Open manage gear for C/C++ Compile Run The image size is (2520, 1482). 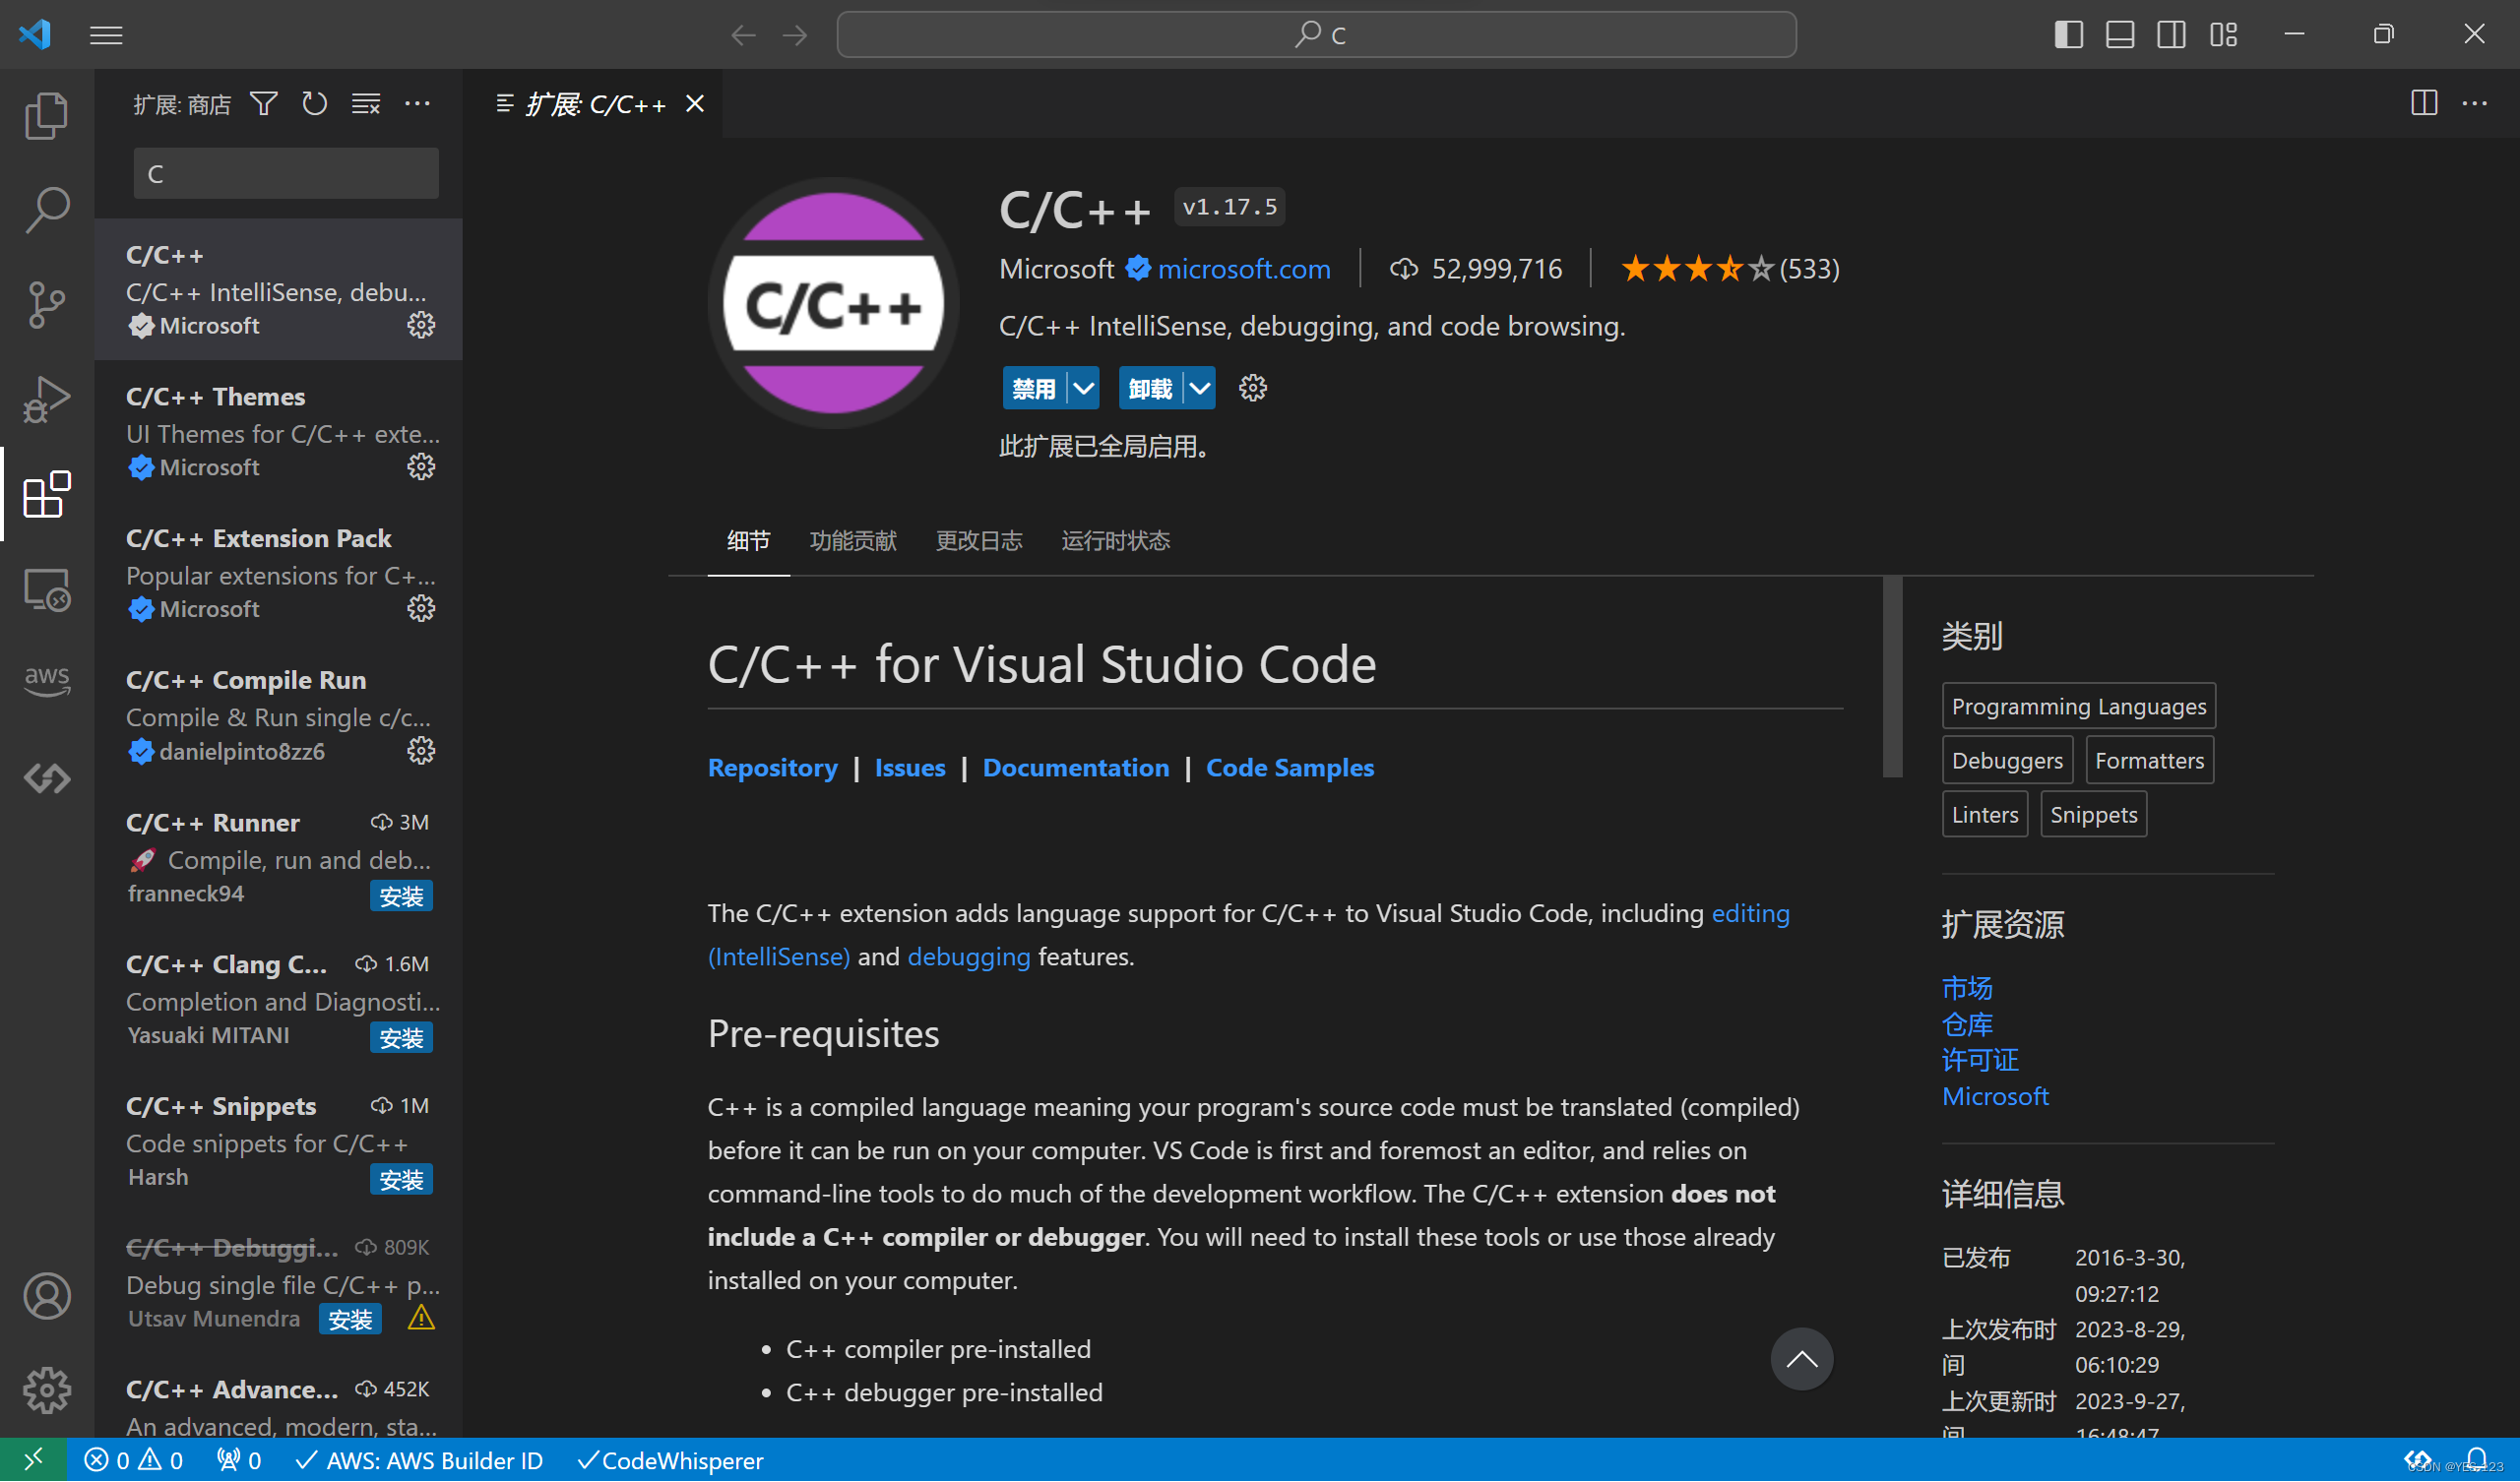pyautogui.click(x=421, y=751)
